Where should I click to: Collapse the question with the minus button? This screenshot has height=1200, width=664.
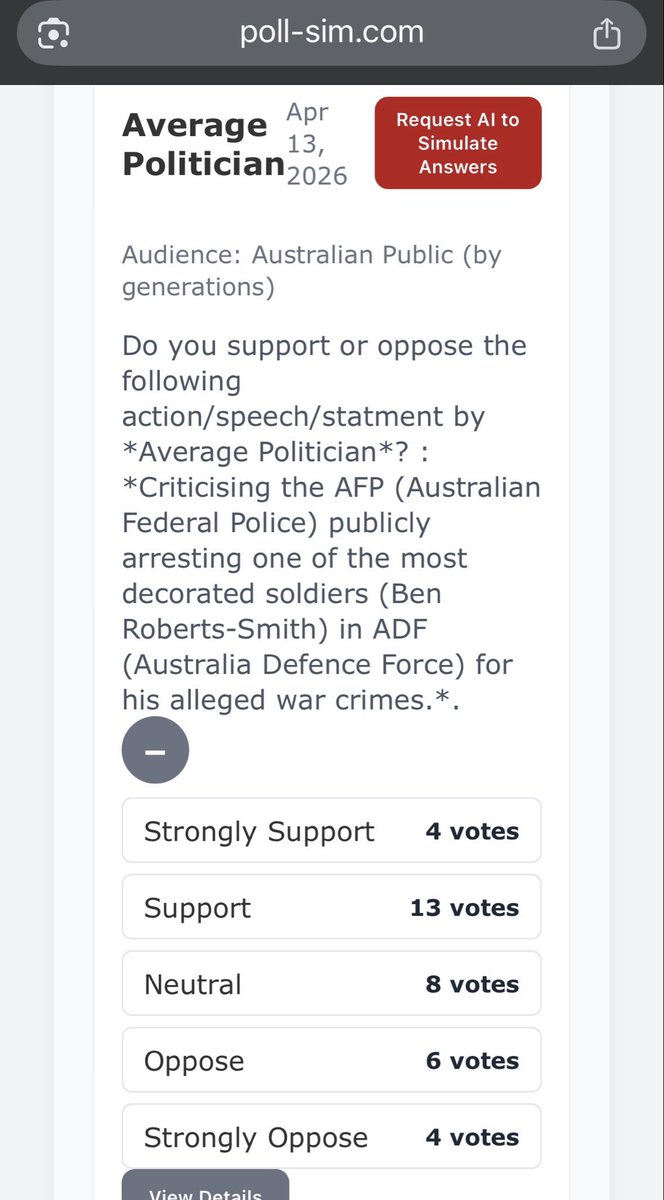pyautogui.click(x=155, y=750)
